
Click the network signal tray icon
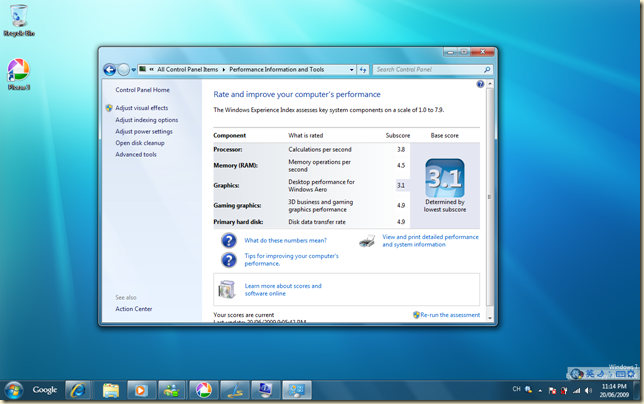point(577,390)
